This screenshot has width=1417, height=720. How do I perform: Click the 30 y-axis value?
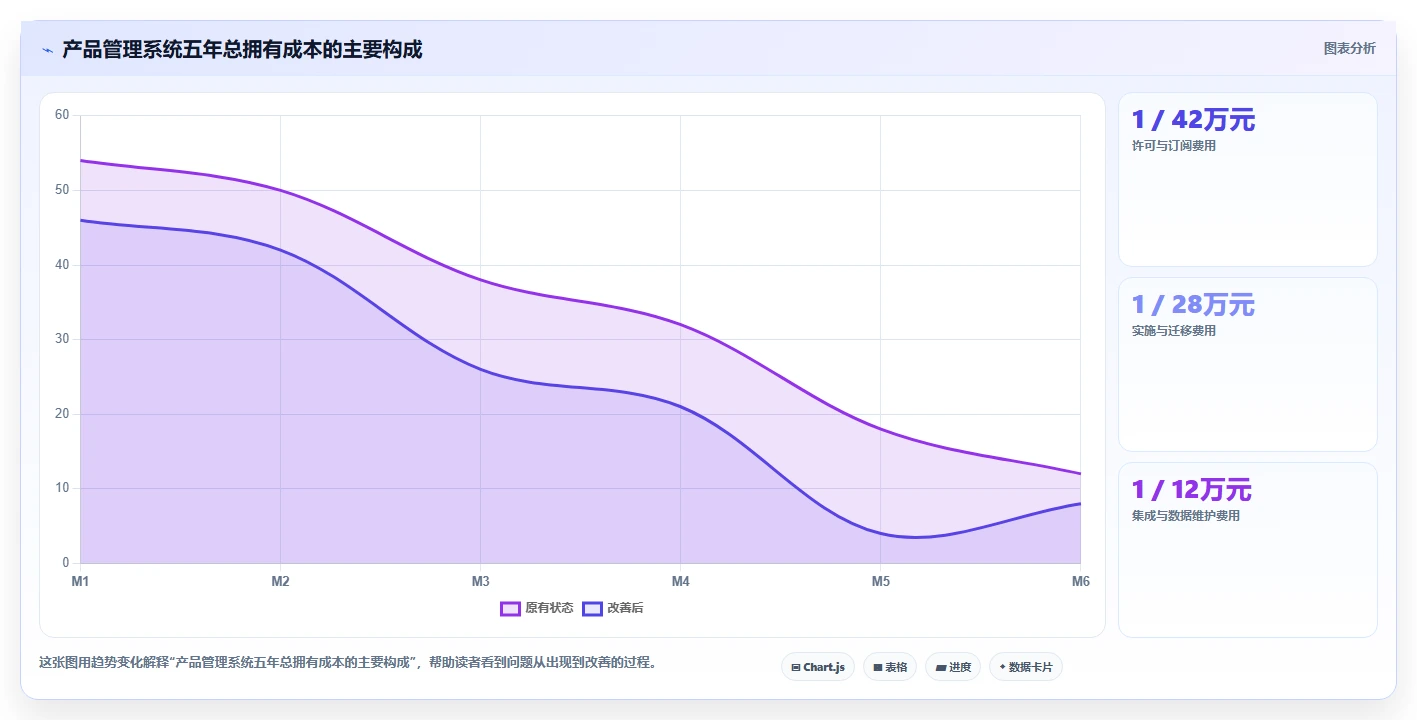(x=62, y=339)
